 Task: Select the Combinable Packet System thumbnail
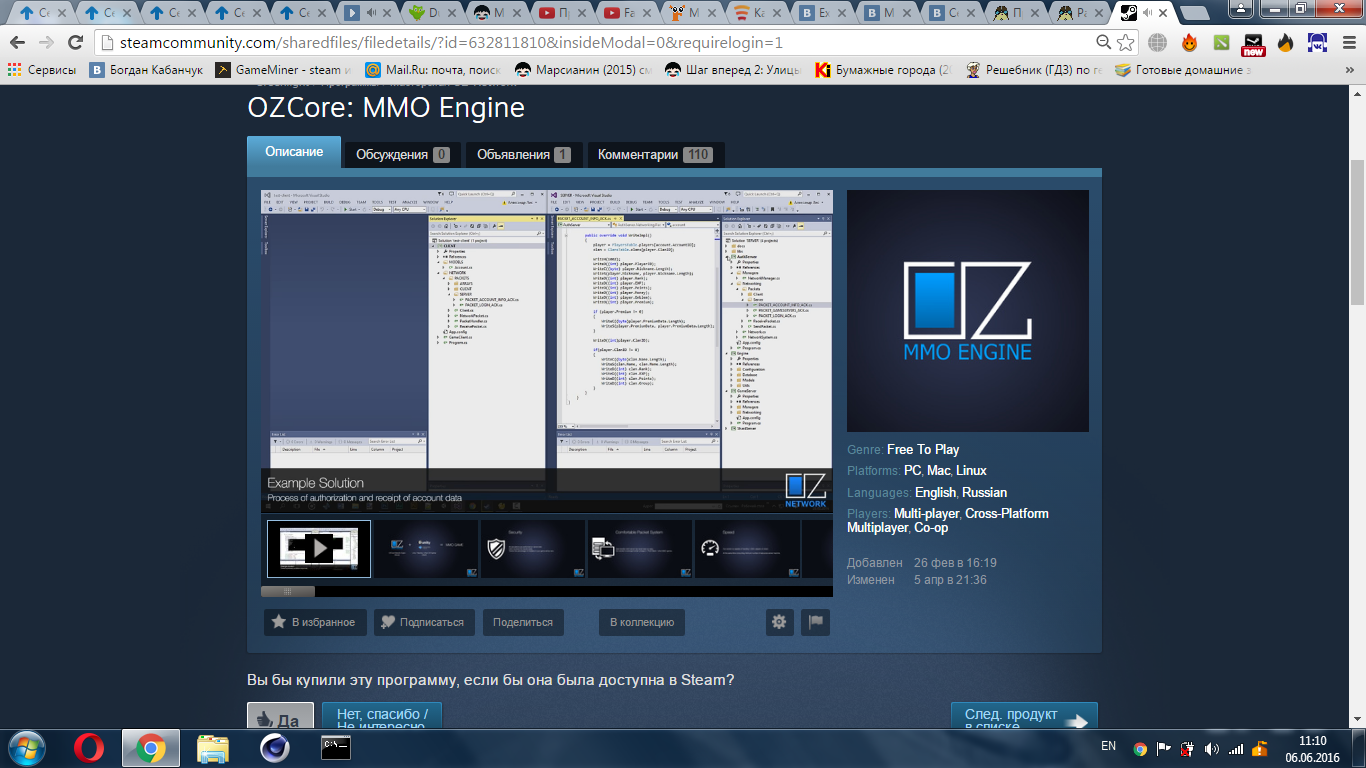click(640, 548)
